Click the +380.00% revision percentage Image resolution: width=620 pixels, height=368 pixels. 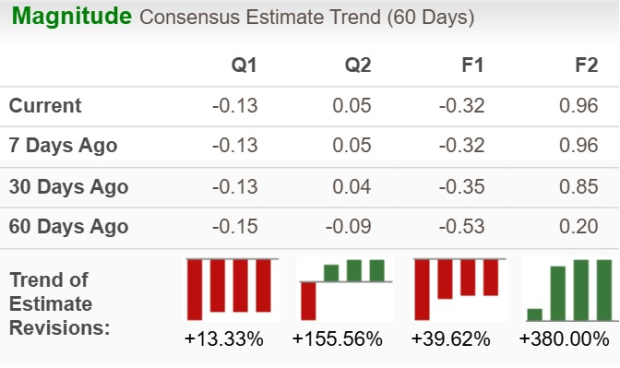click(564, 339)
